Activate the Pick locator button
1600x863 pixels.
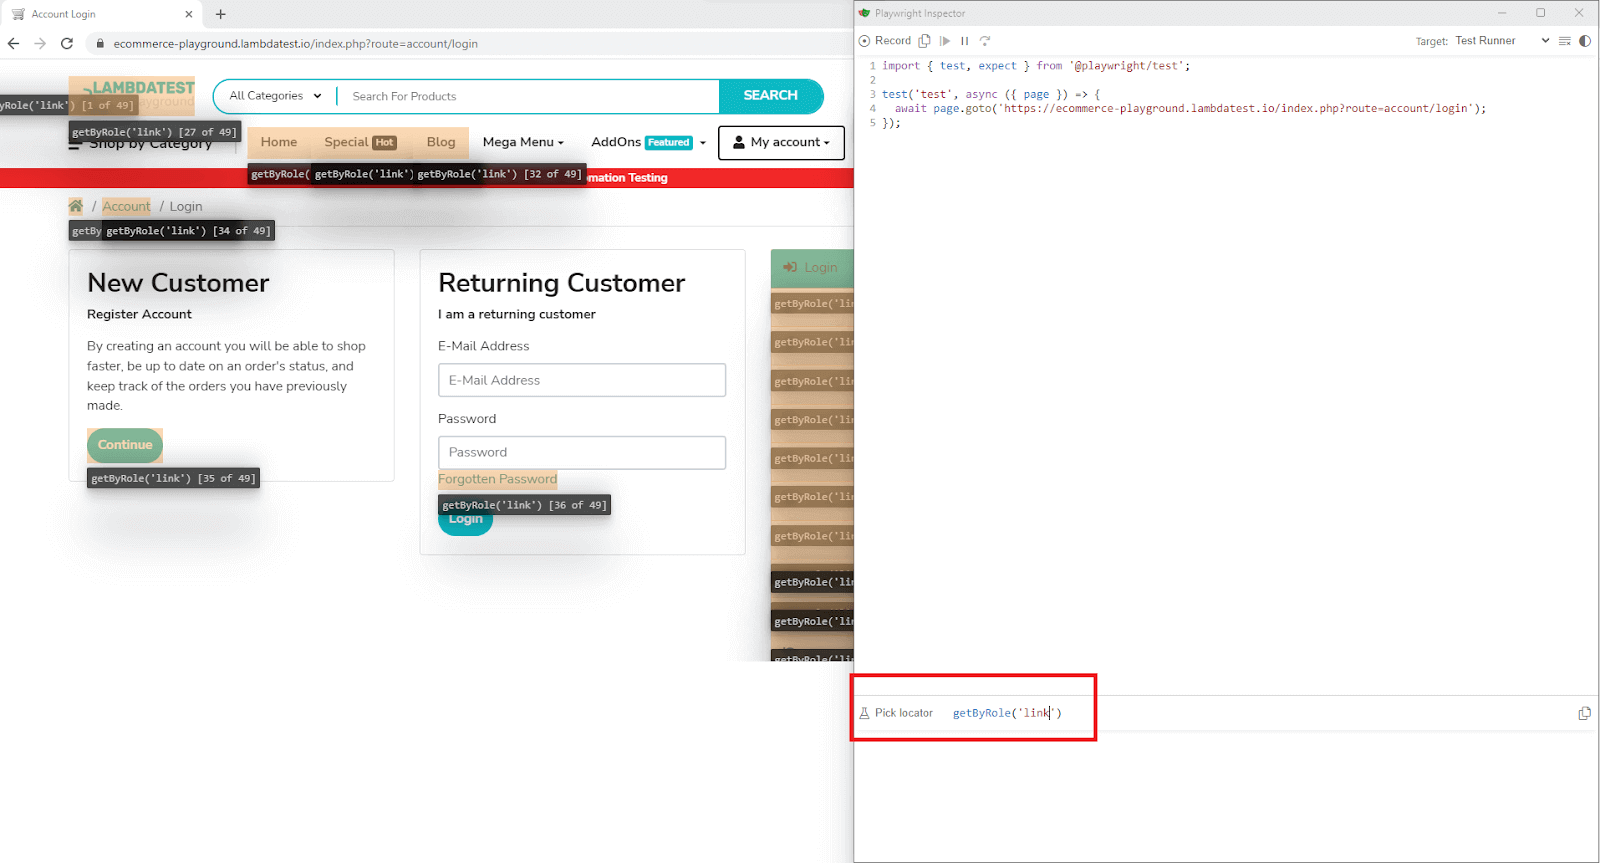pyautogui.click(x=896, y=713)
